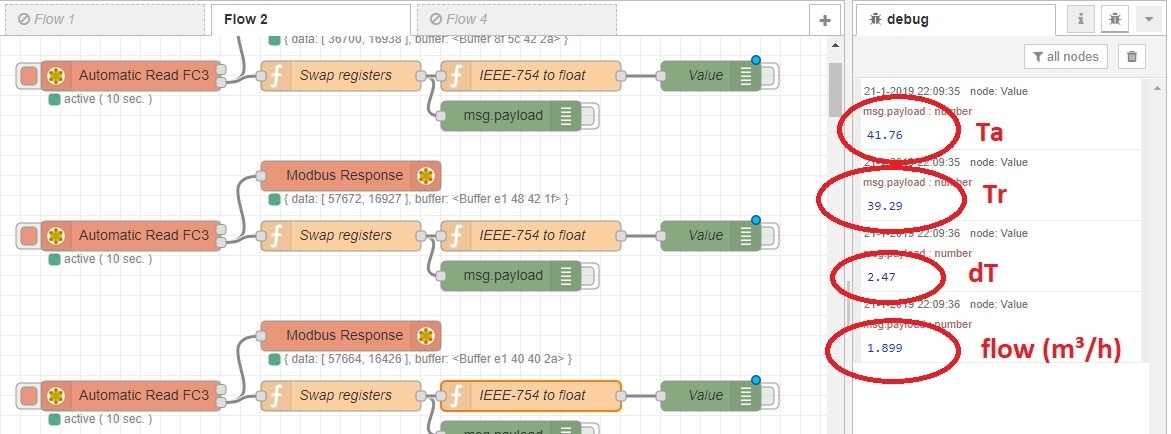The image size is (1171, 434).
Task: Click the middle Modbus Response node icon
Action: [x=427, y=176]
